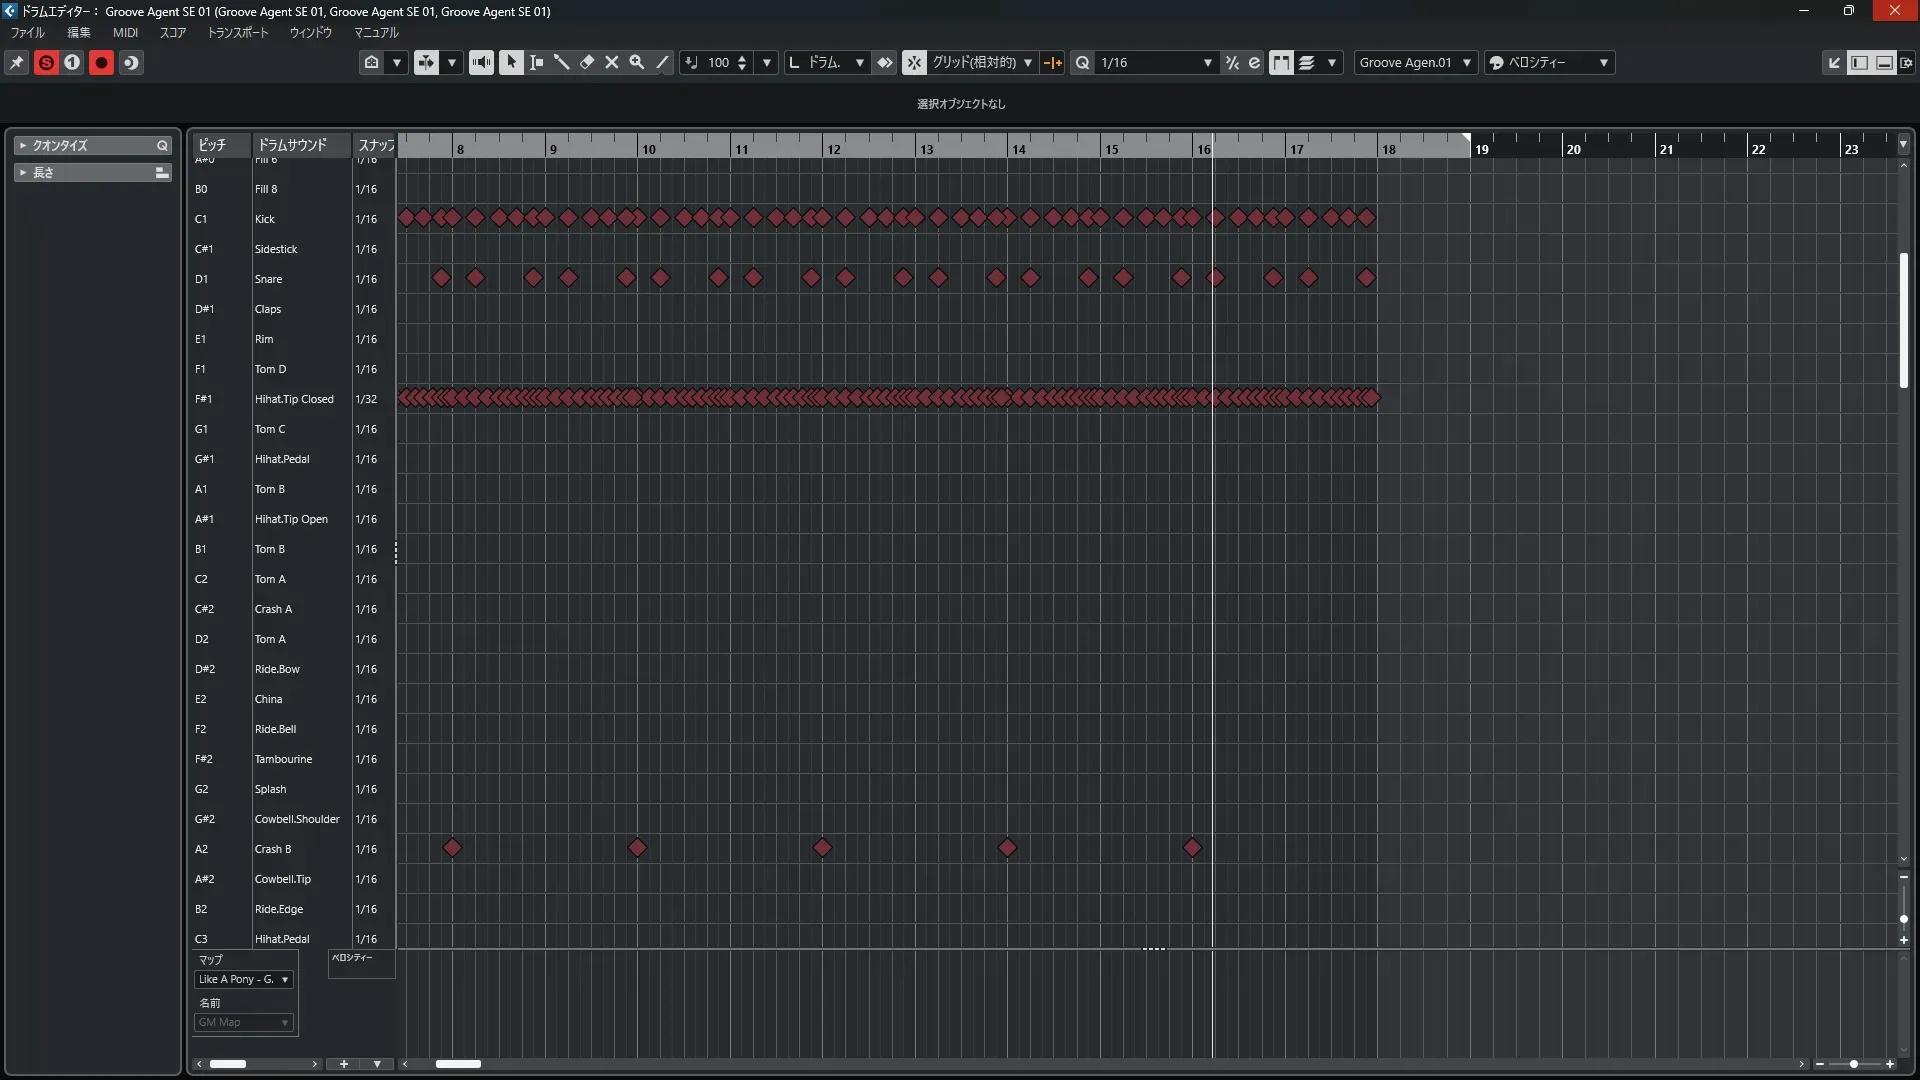This screenshot has width=1920, height=1080.
Task: Select the Line draw tool
Action: click(662, 62)
